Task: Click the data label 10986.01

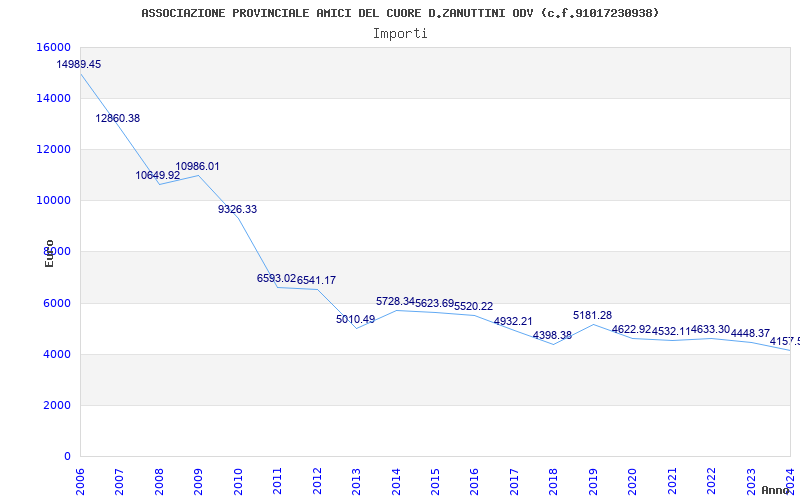Action: coord(197,166)
